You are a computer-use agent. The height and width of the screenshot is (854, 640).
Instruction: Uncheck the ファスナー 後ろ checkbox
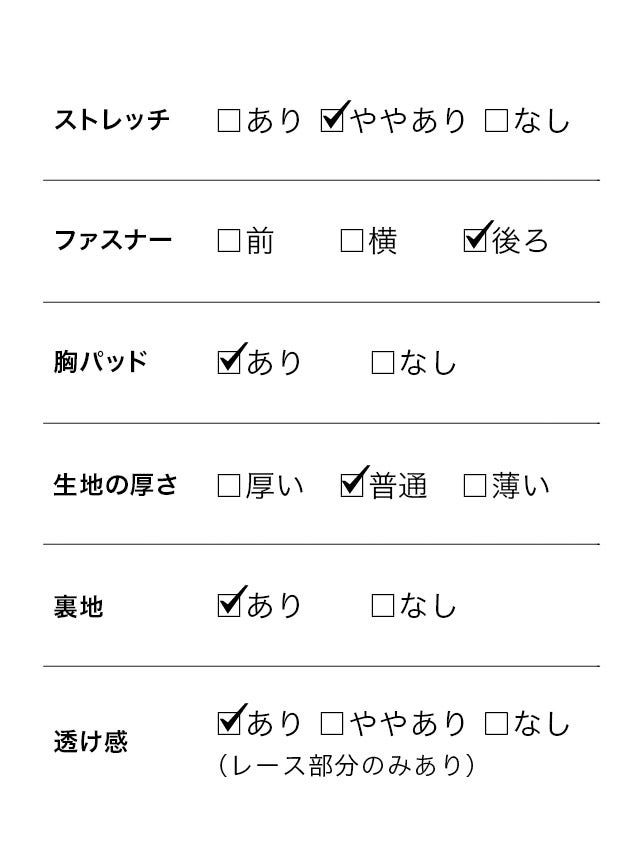476,241
